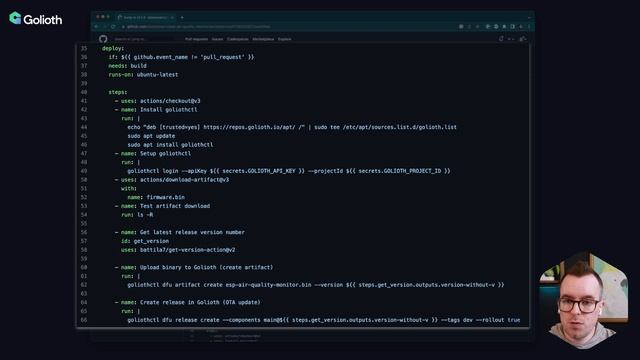Image resolution: width=640 pixels, height=360 pixels.
Task: Open the GitHub user avatar menu
Action: coord(523,39)
